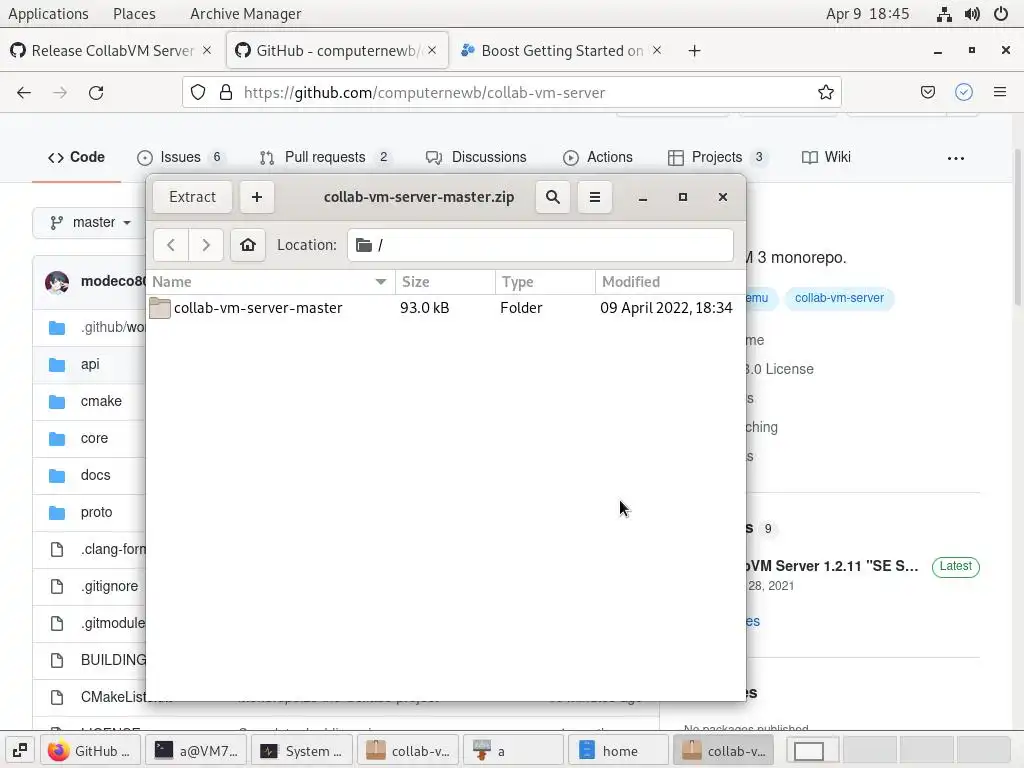Screen dimensions: 1024x768
Task: Open the Firefox account icon
Action: click(x=964, y=93)
